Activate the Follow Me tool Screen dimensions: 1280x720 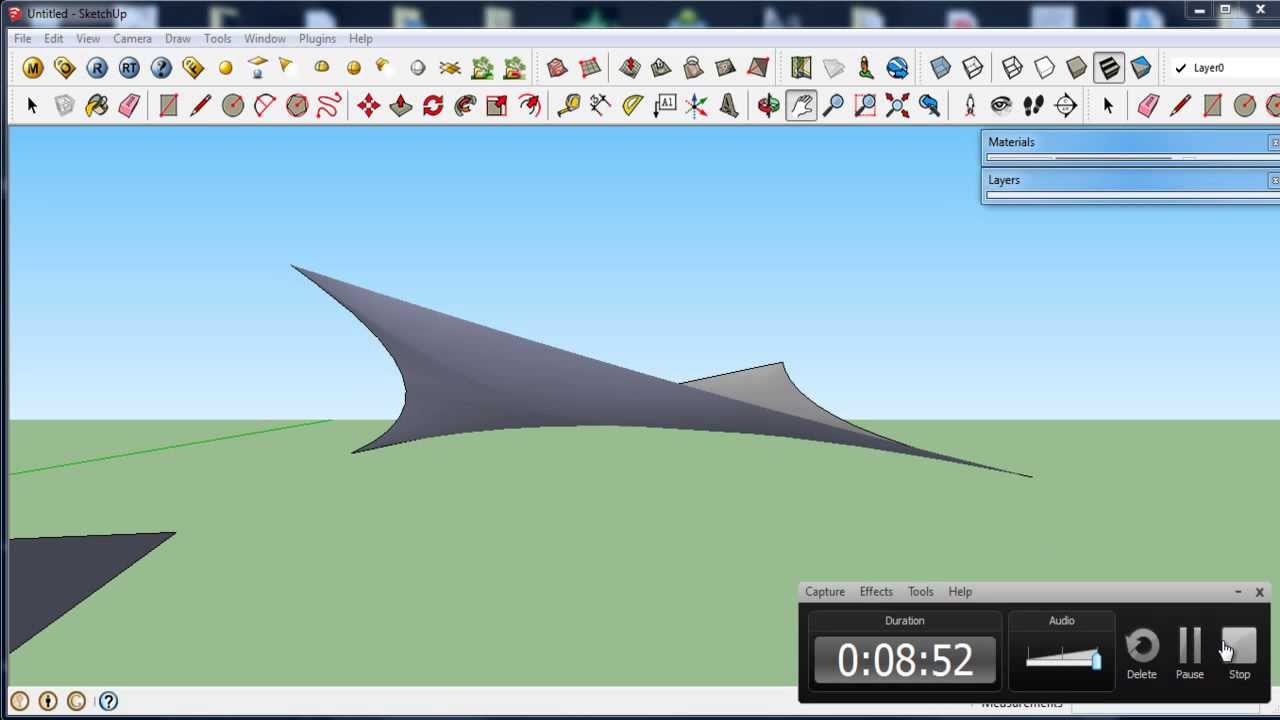[464, 105]
